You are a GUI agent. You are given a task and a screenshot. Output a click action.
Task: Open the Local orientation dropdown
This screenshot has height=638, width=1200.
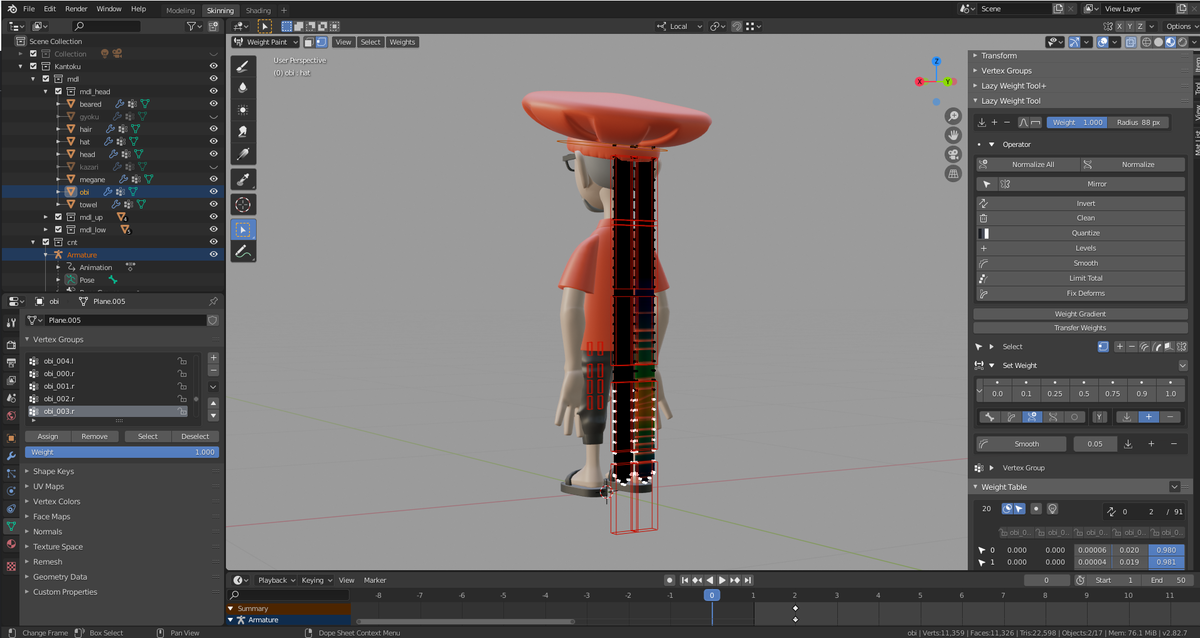pyautogui.click(x=679, y=26)
